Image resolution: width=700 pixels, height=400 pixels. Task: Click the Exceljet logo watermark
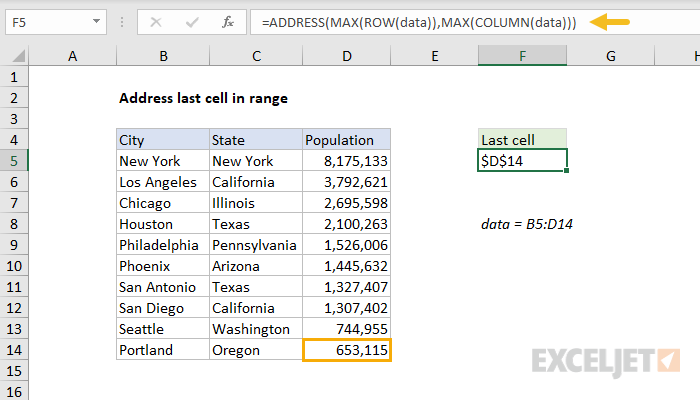[x=606, y=362]
